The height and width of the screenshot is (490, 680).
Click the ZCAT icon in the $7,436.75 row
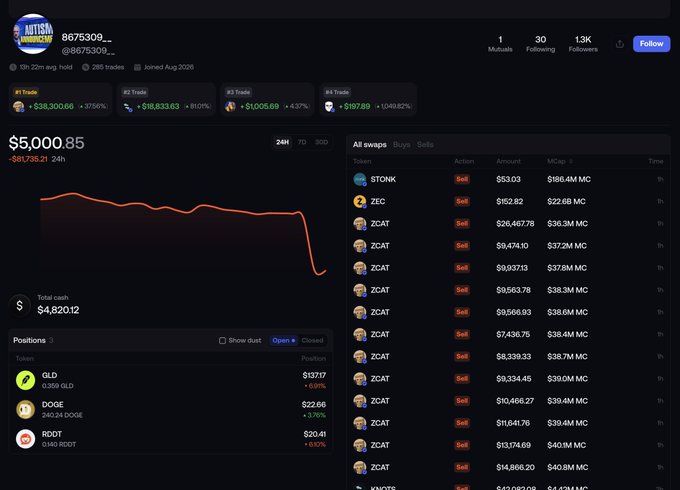[360, 334]
